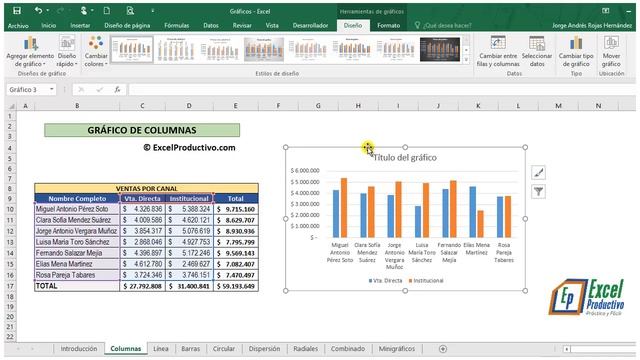Viewport: 640px width, 360px height.
Task: Open the Línea sheet tab
Action: click(x=161, y=349)
